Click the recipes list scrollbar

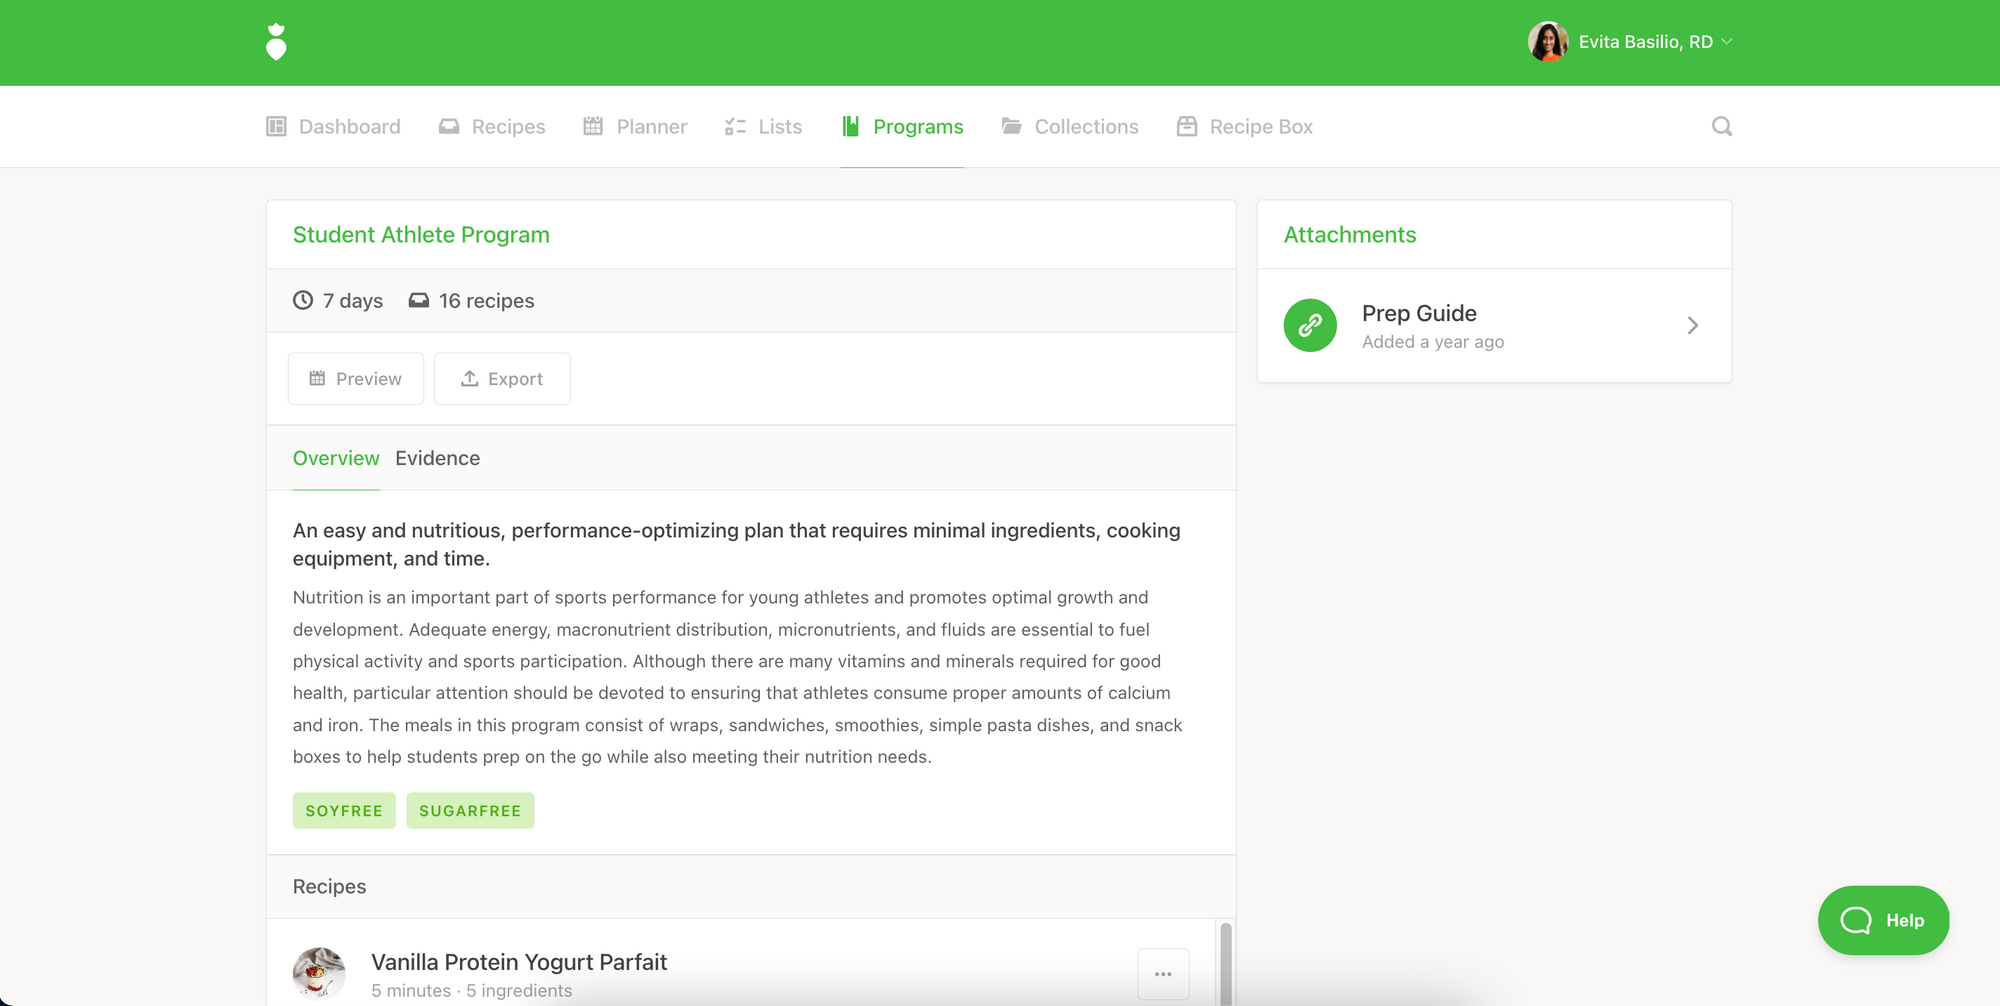coord(1226,963)
